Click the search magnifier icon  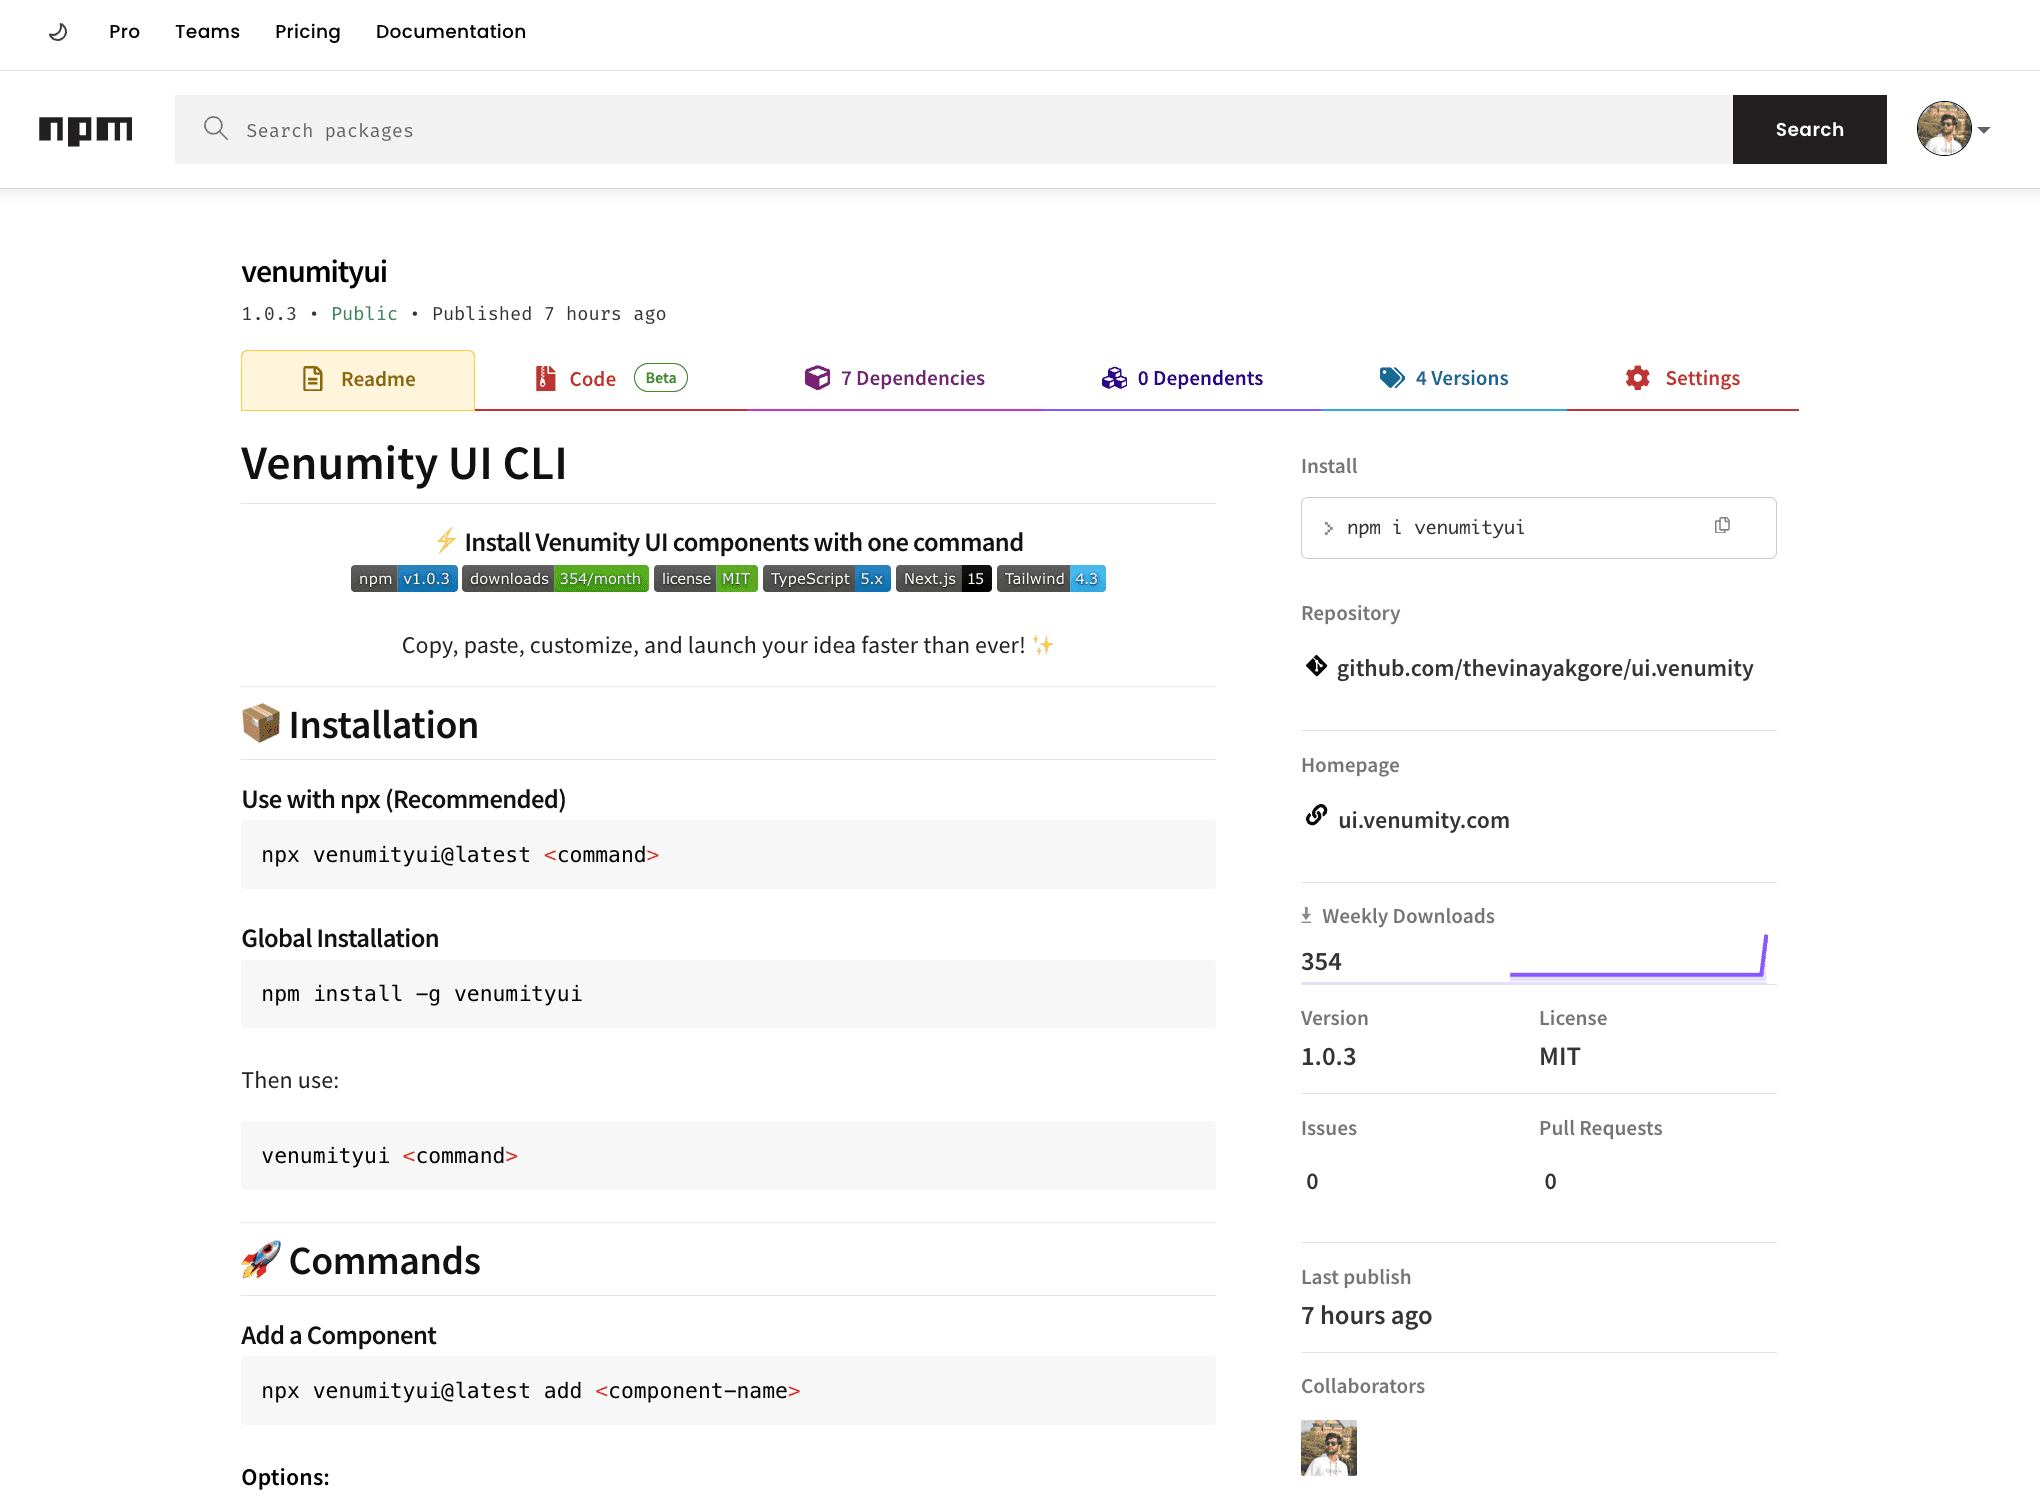point(215,128)
